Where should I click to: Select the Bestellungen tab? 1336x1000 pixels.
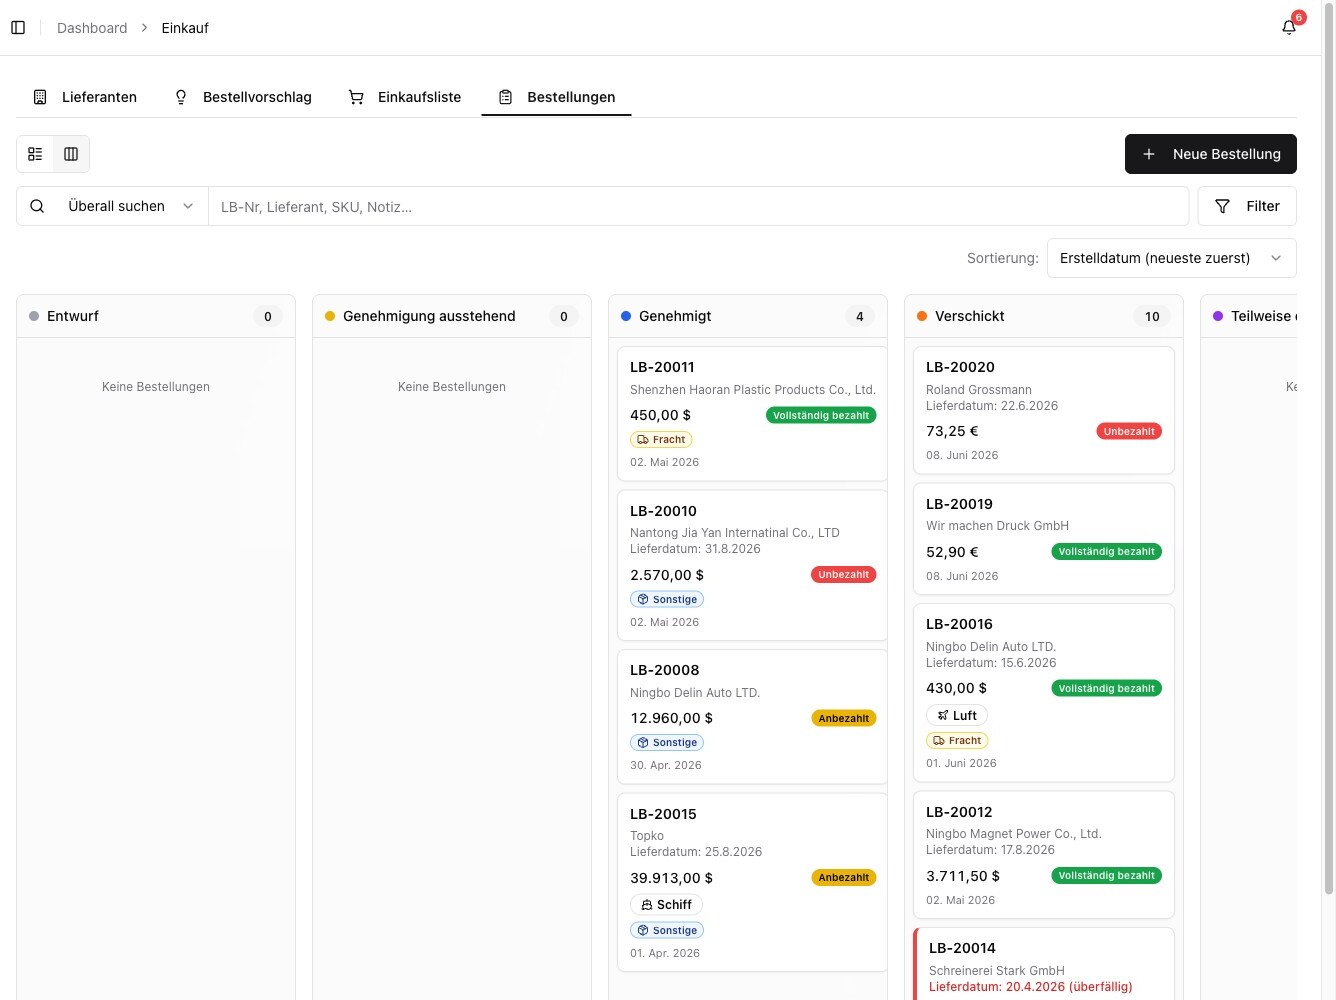coord(556,97)
